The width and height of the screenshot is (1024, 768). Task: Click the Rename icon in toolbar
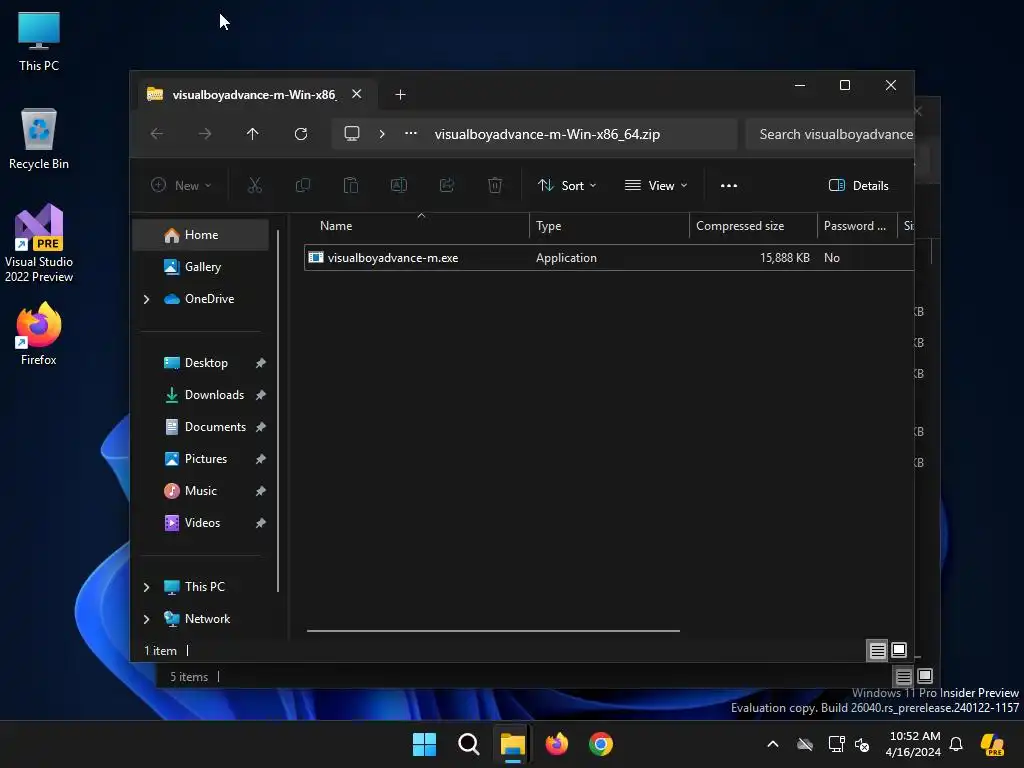point(399,185)
